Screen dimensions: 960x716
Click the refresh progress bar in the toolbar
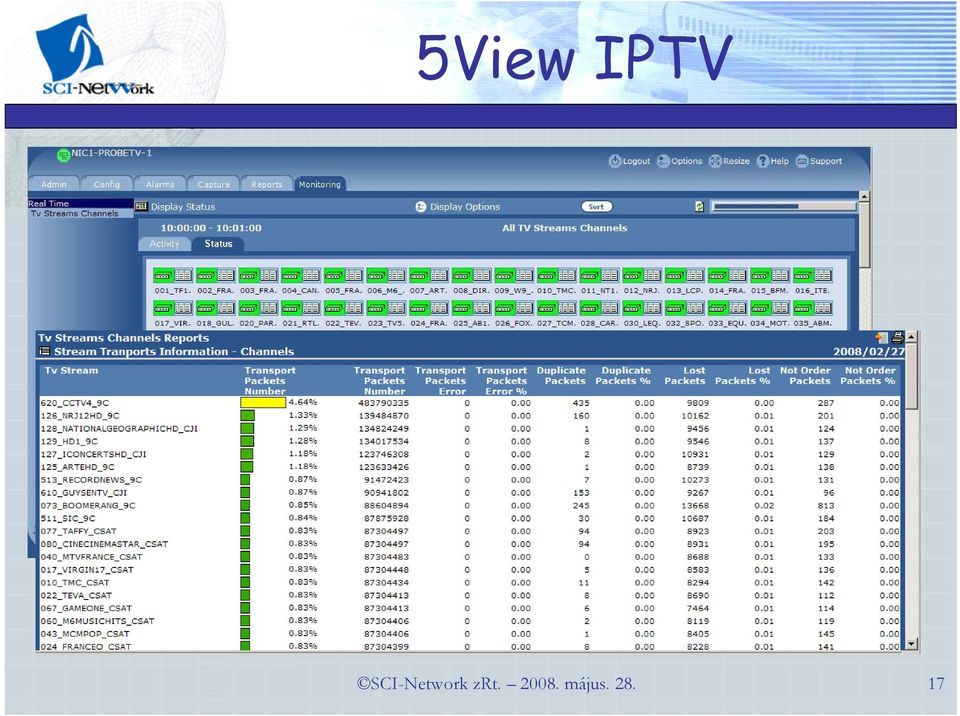pyautogui.click(x=782, y=207)
